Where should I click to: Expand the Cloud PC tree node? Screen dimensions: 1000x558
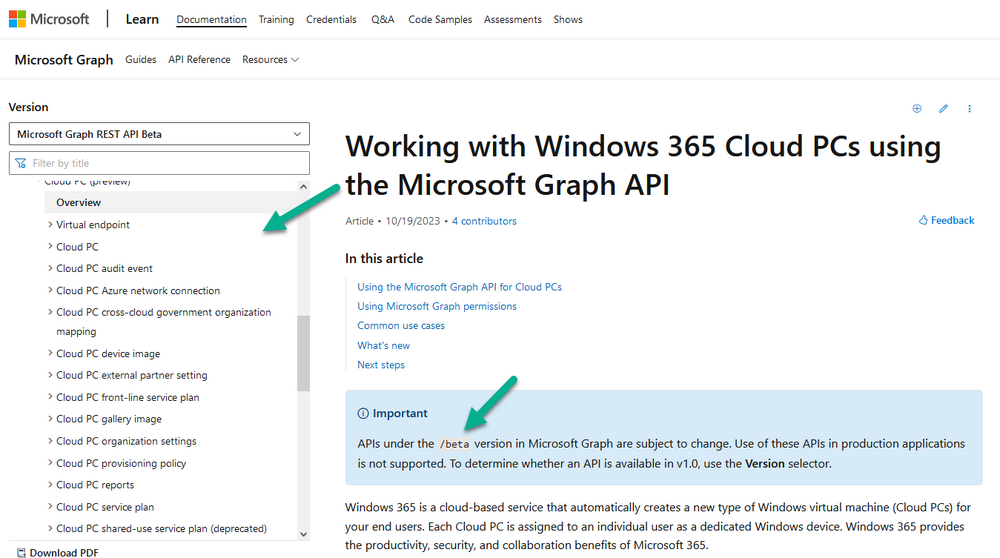(x=50, y=246)
